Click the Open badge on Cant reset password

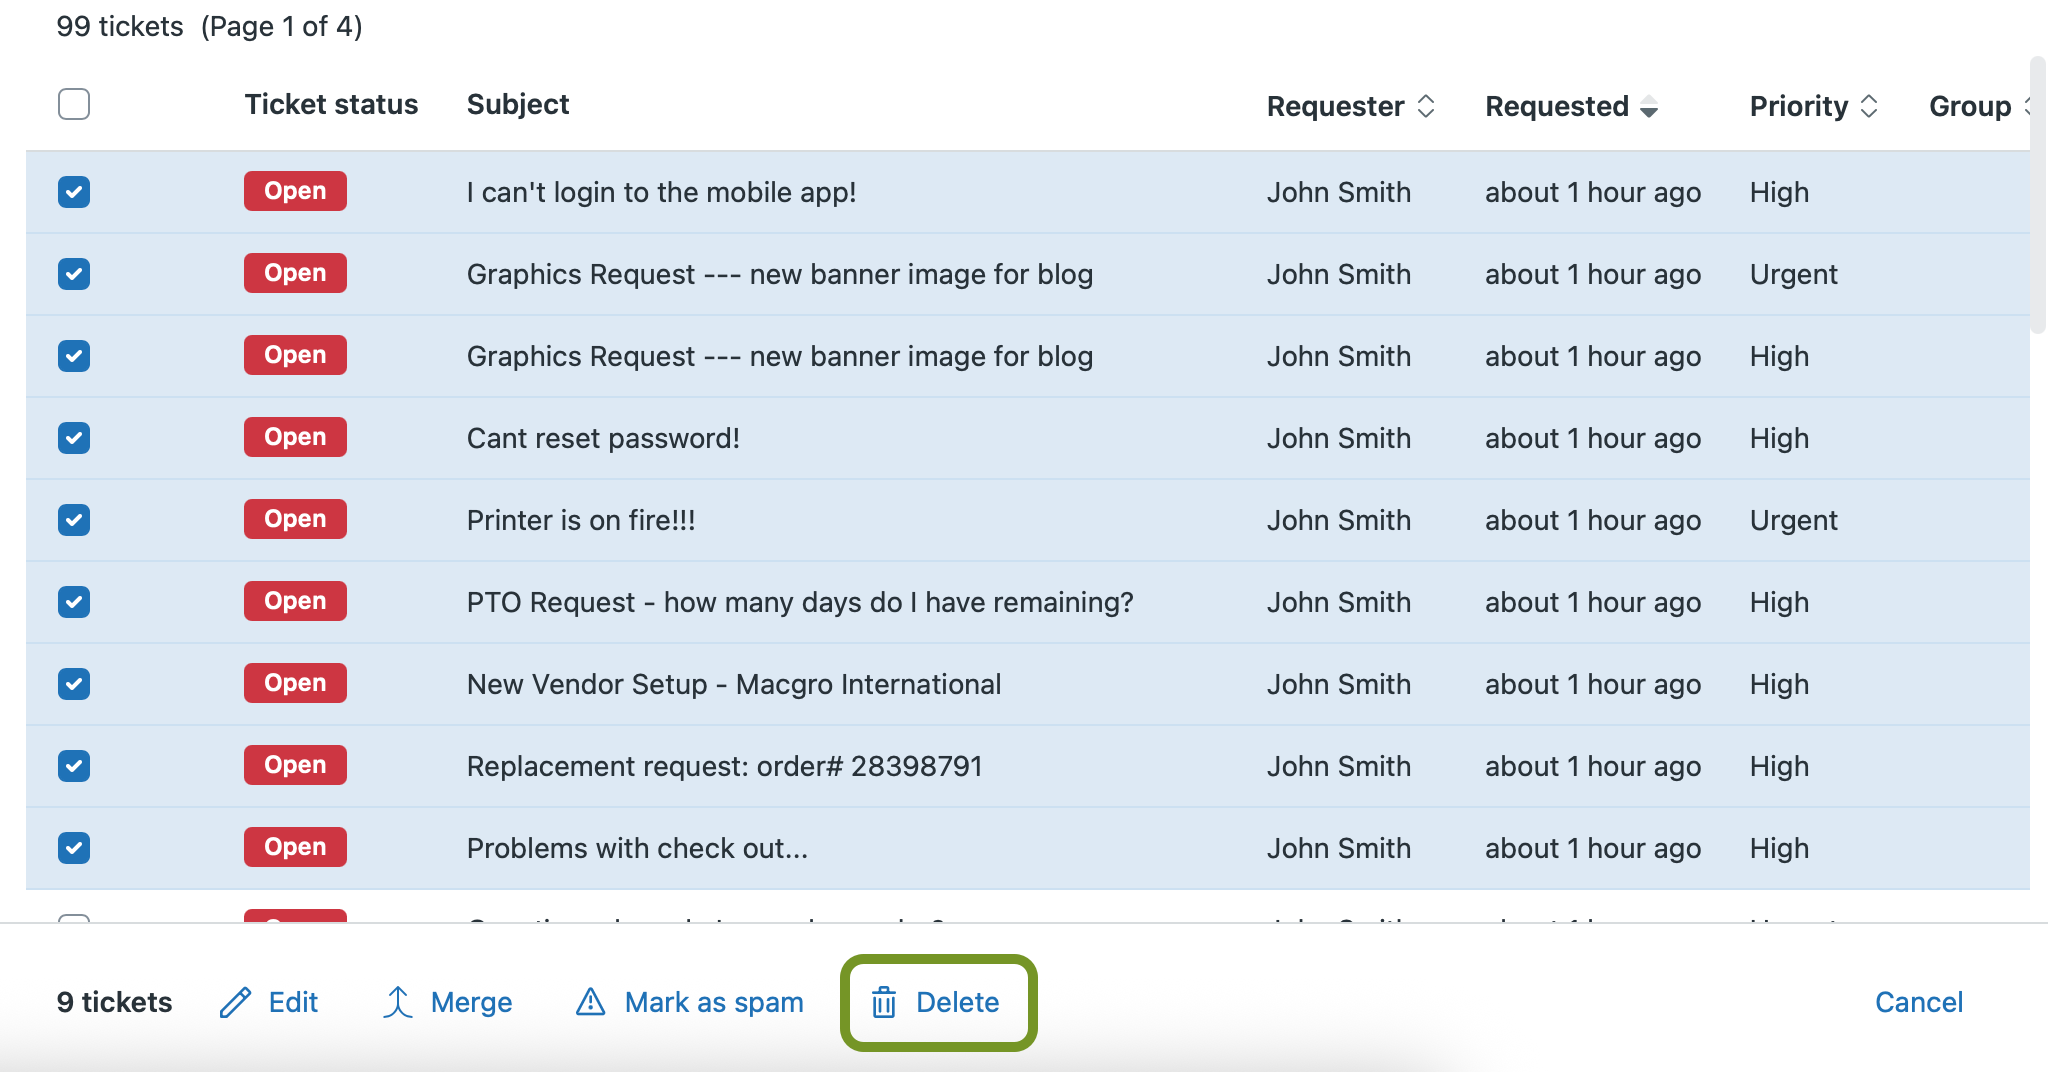point(294,437)
